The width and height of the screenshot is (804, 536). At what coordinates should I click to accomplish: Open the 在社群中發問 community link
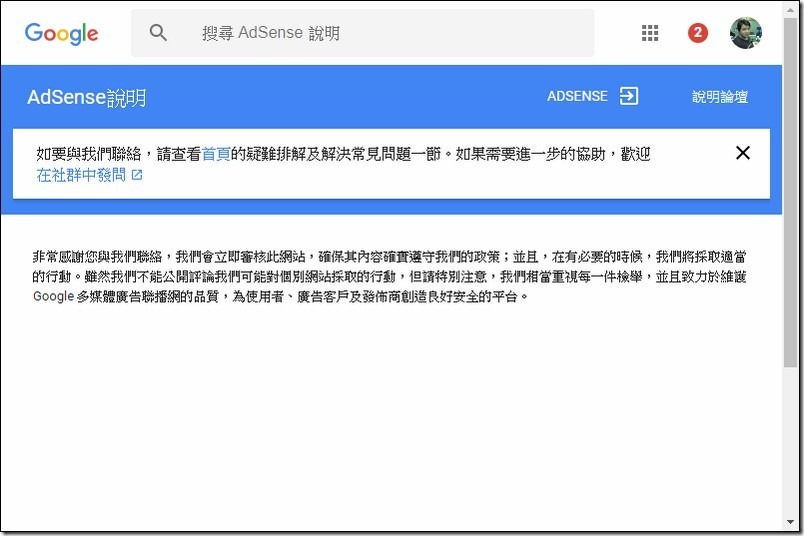click(81, 175)
